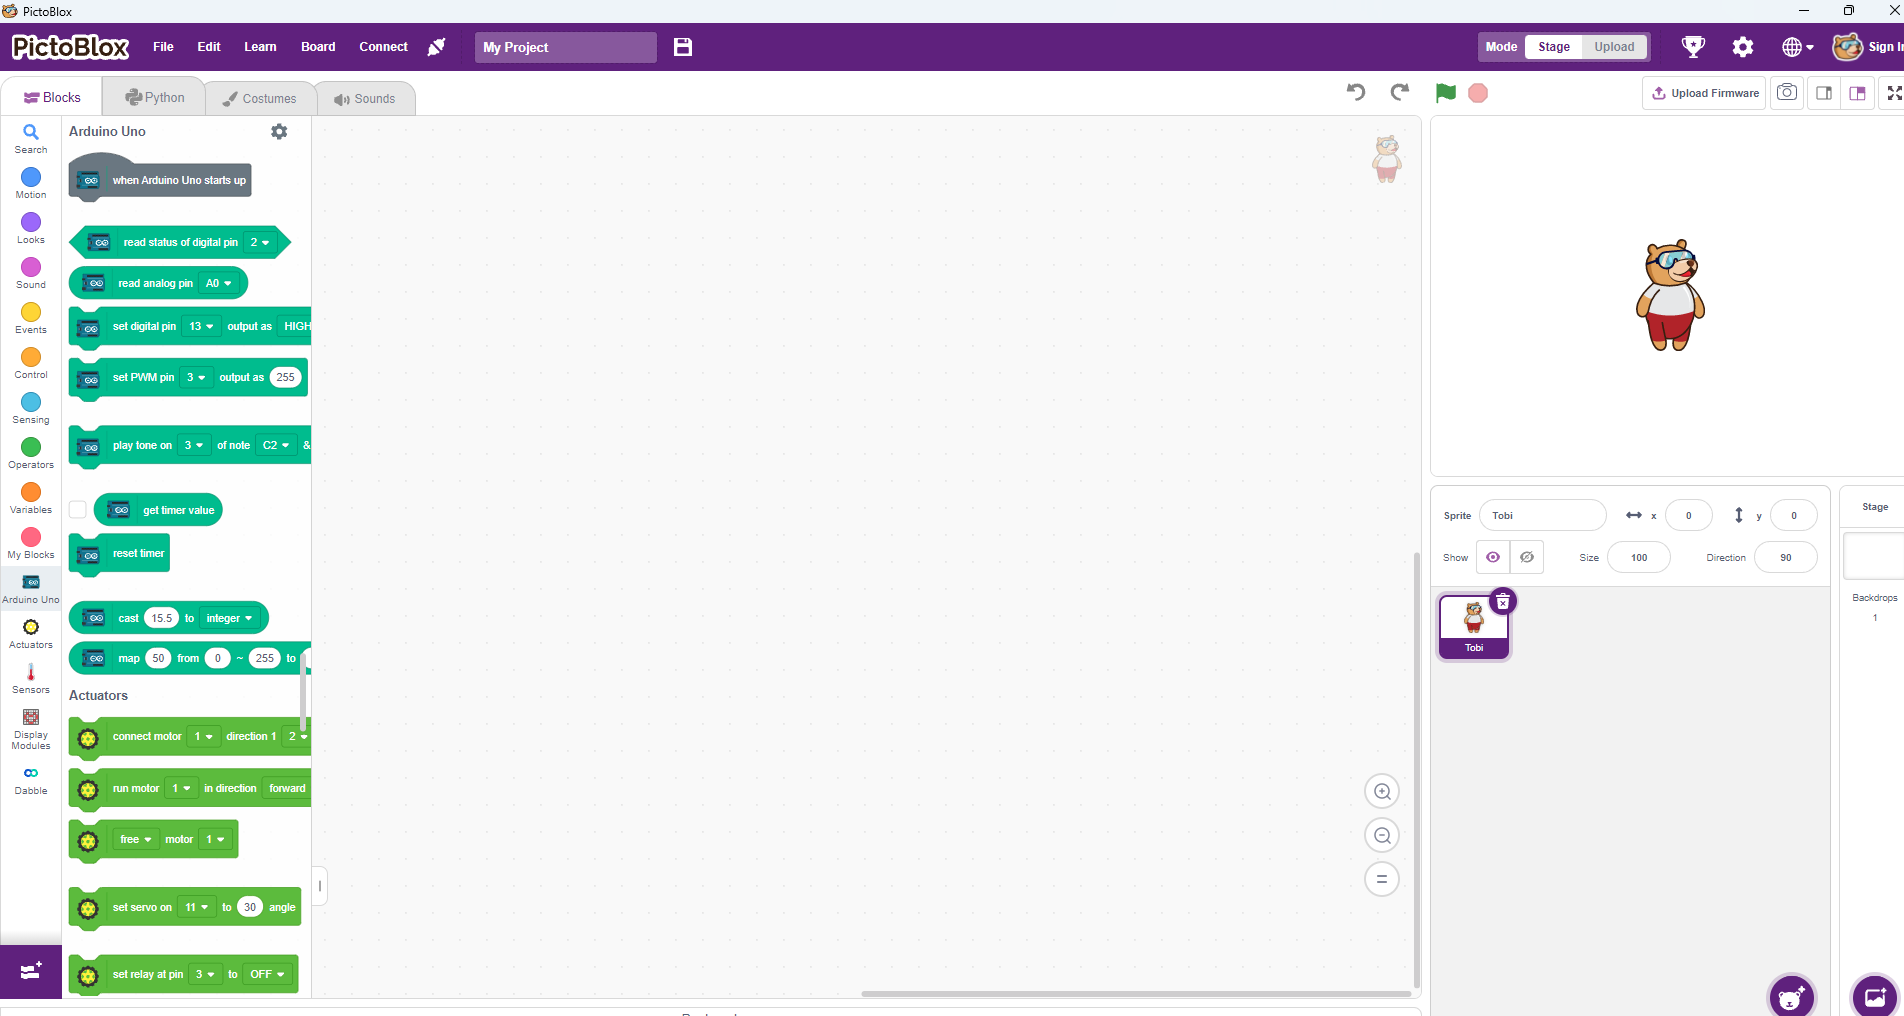Hide the sprite using crossed-eye button
The width and height of the screenshot is (1904, 1016).
[1526, 557]
